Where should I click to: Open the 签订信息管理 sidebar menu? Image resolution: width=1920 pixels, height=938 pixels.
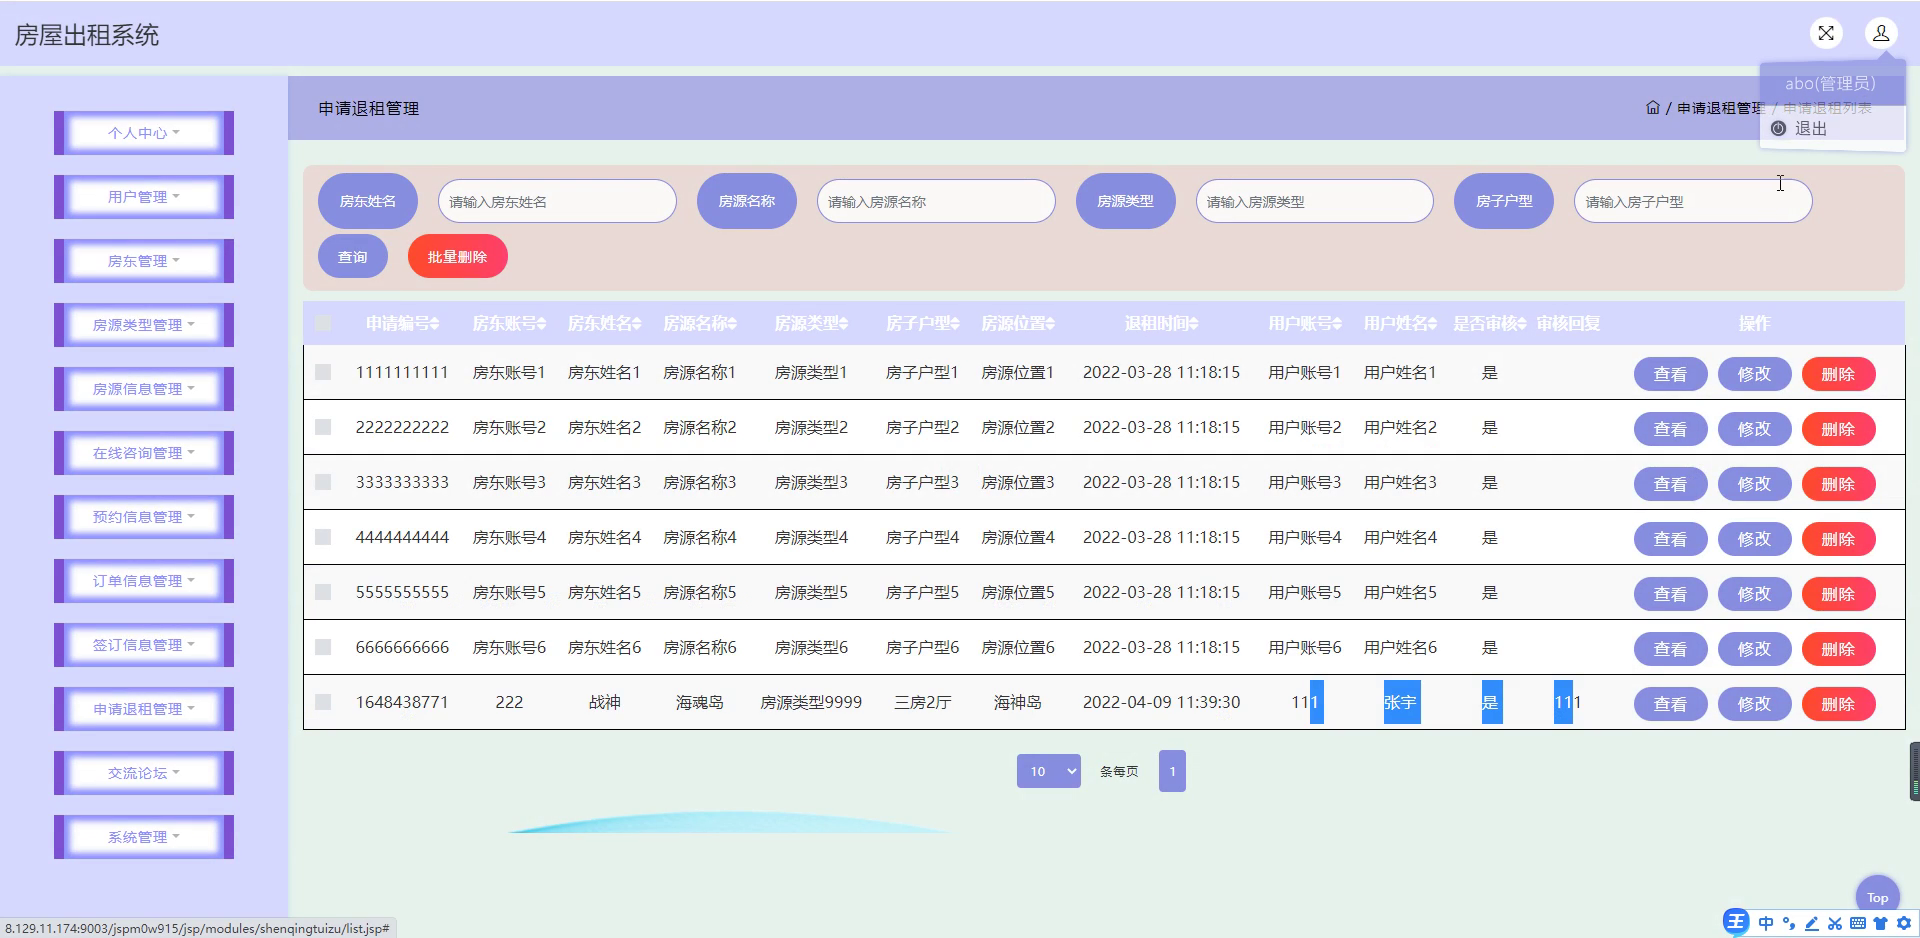point(144,645)
